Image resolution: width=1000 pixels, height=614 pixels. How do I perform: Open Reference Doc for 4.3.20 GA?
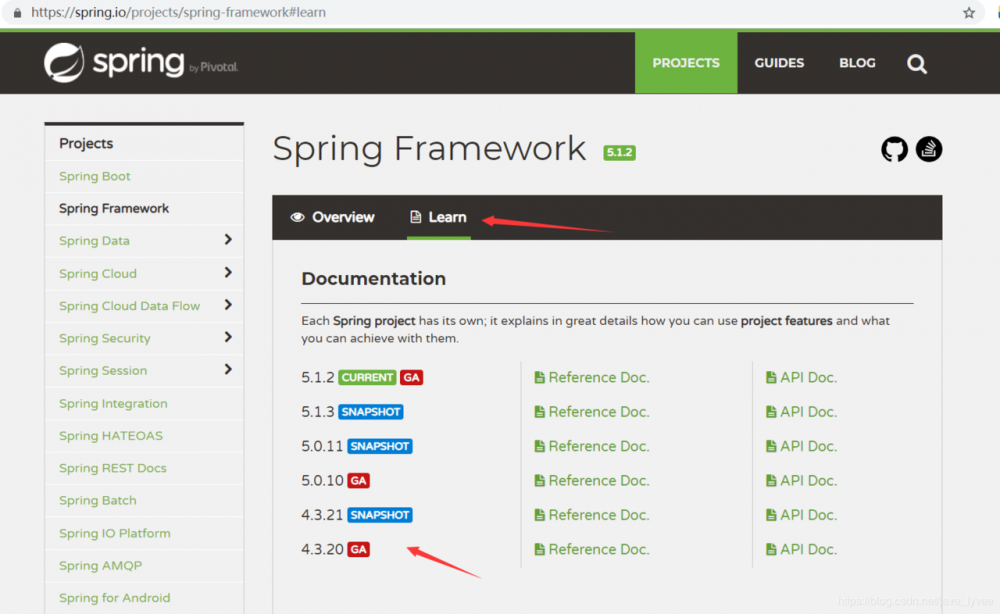pyautogui.click(x=592, y=550)
